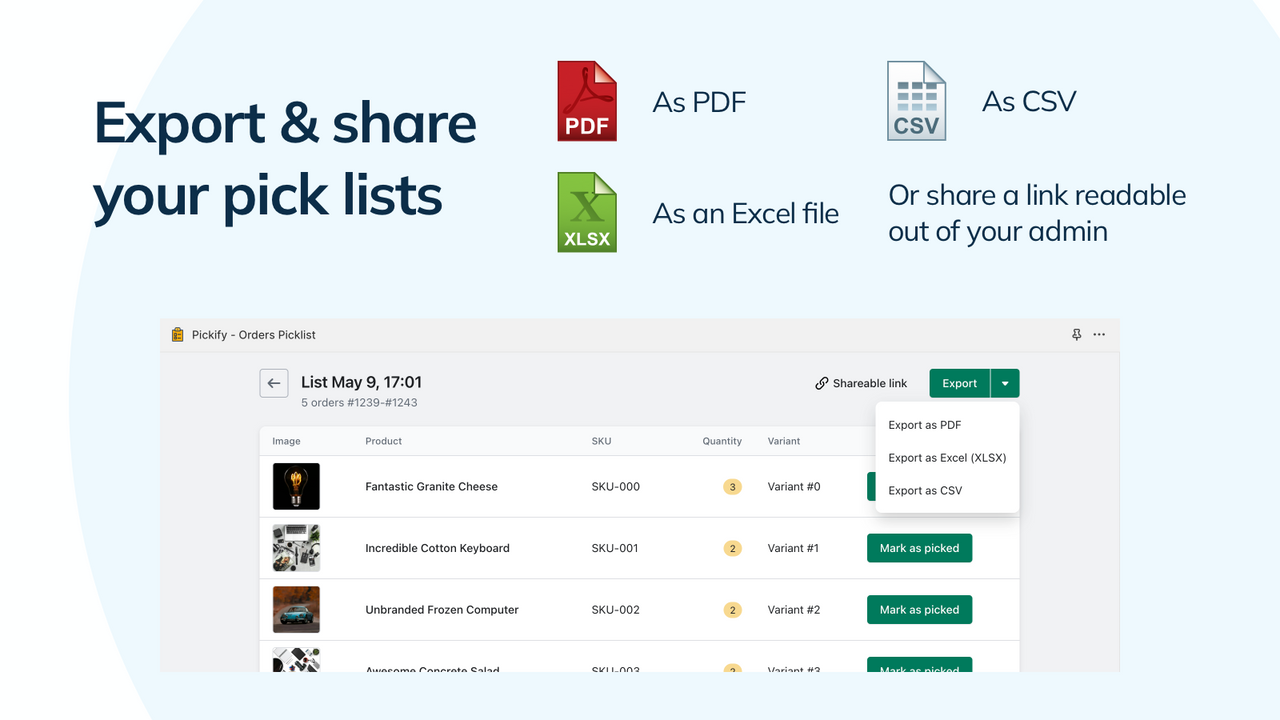This screenshot has height=720, width=1280.
Task: Click the CSV file icon
Action: (916, 101)
